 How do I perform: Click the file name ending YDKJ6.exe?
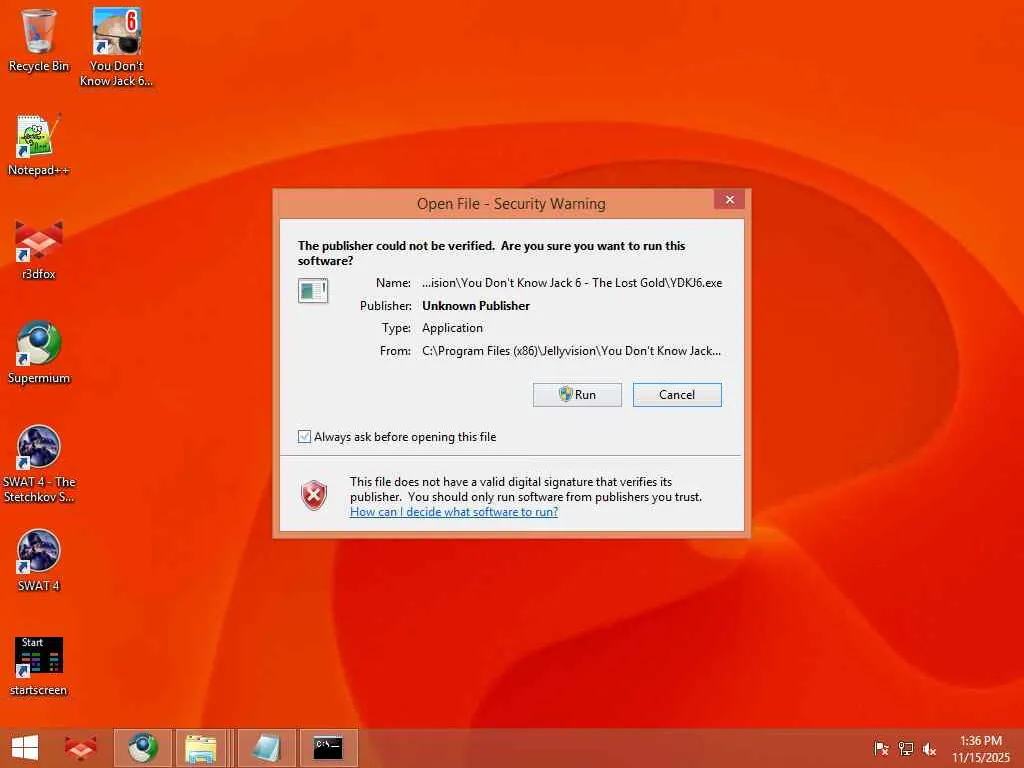point(572,283)
